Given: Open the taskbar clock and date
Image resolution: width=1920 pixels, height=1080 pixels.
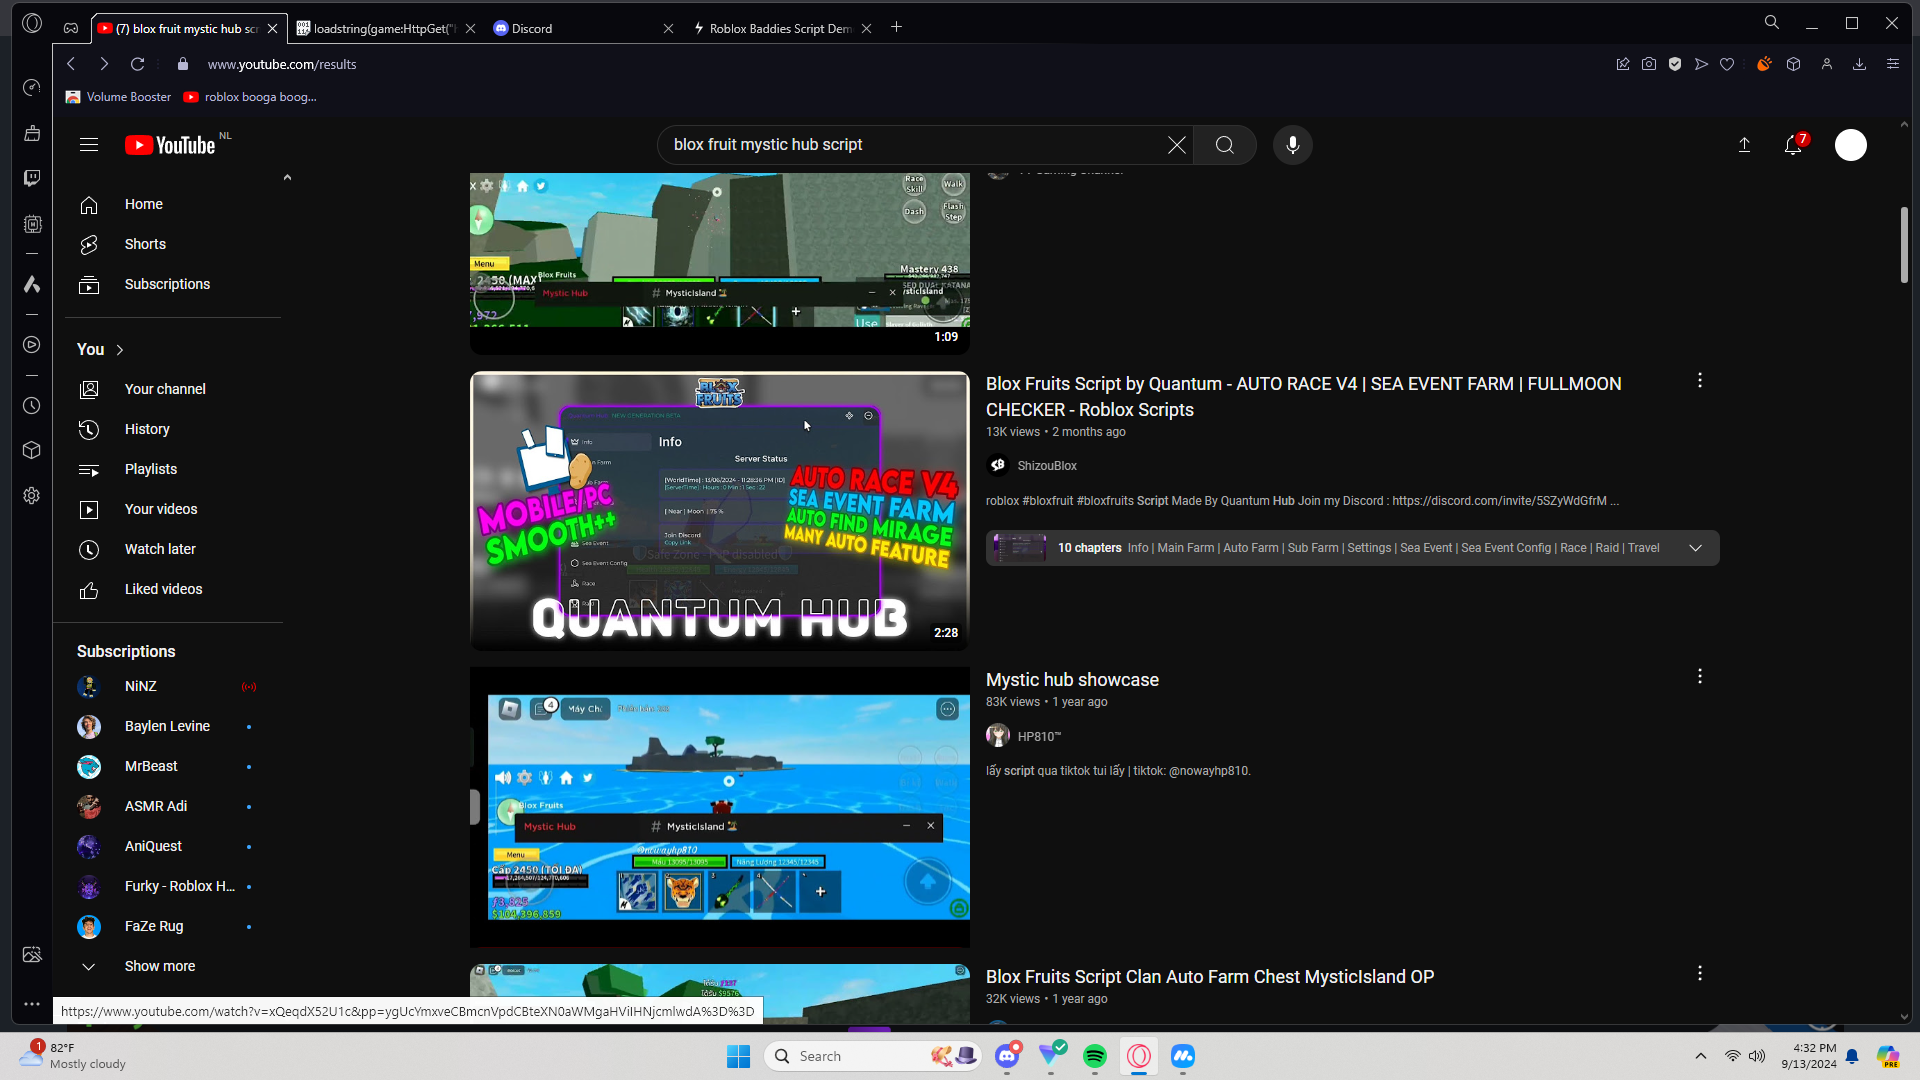Looking at the screenshot, I should tap(1809, 1056).
